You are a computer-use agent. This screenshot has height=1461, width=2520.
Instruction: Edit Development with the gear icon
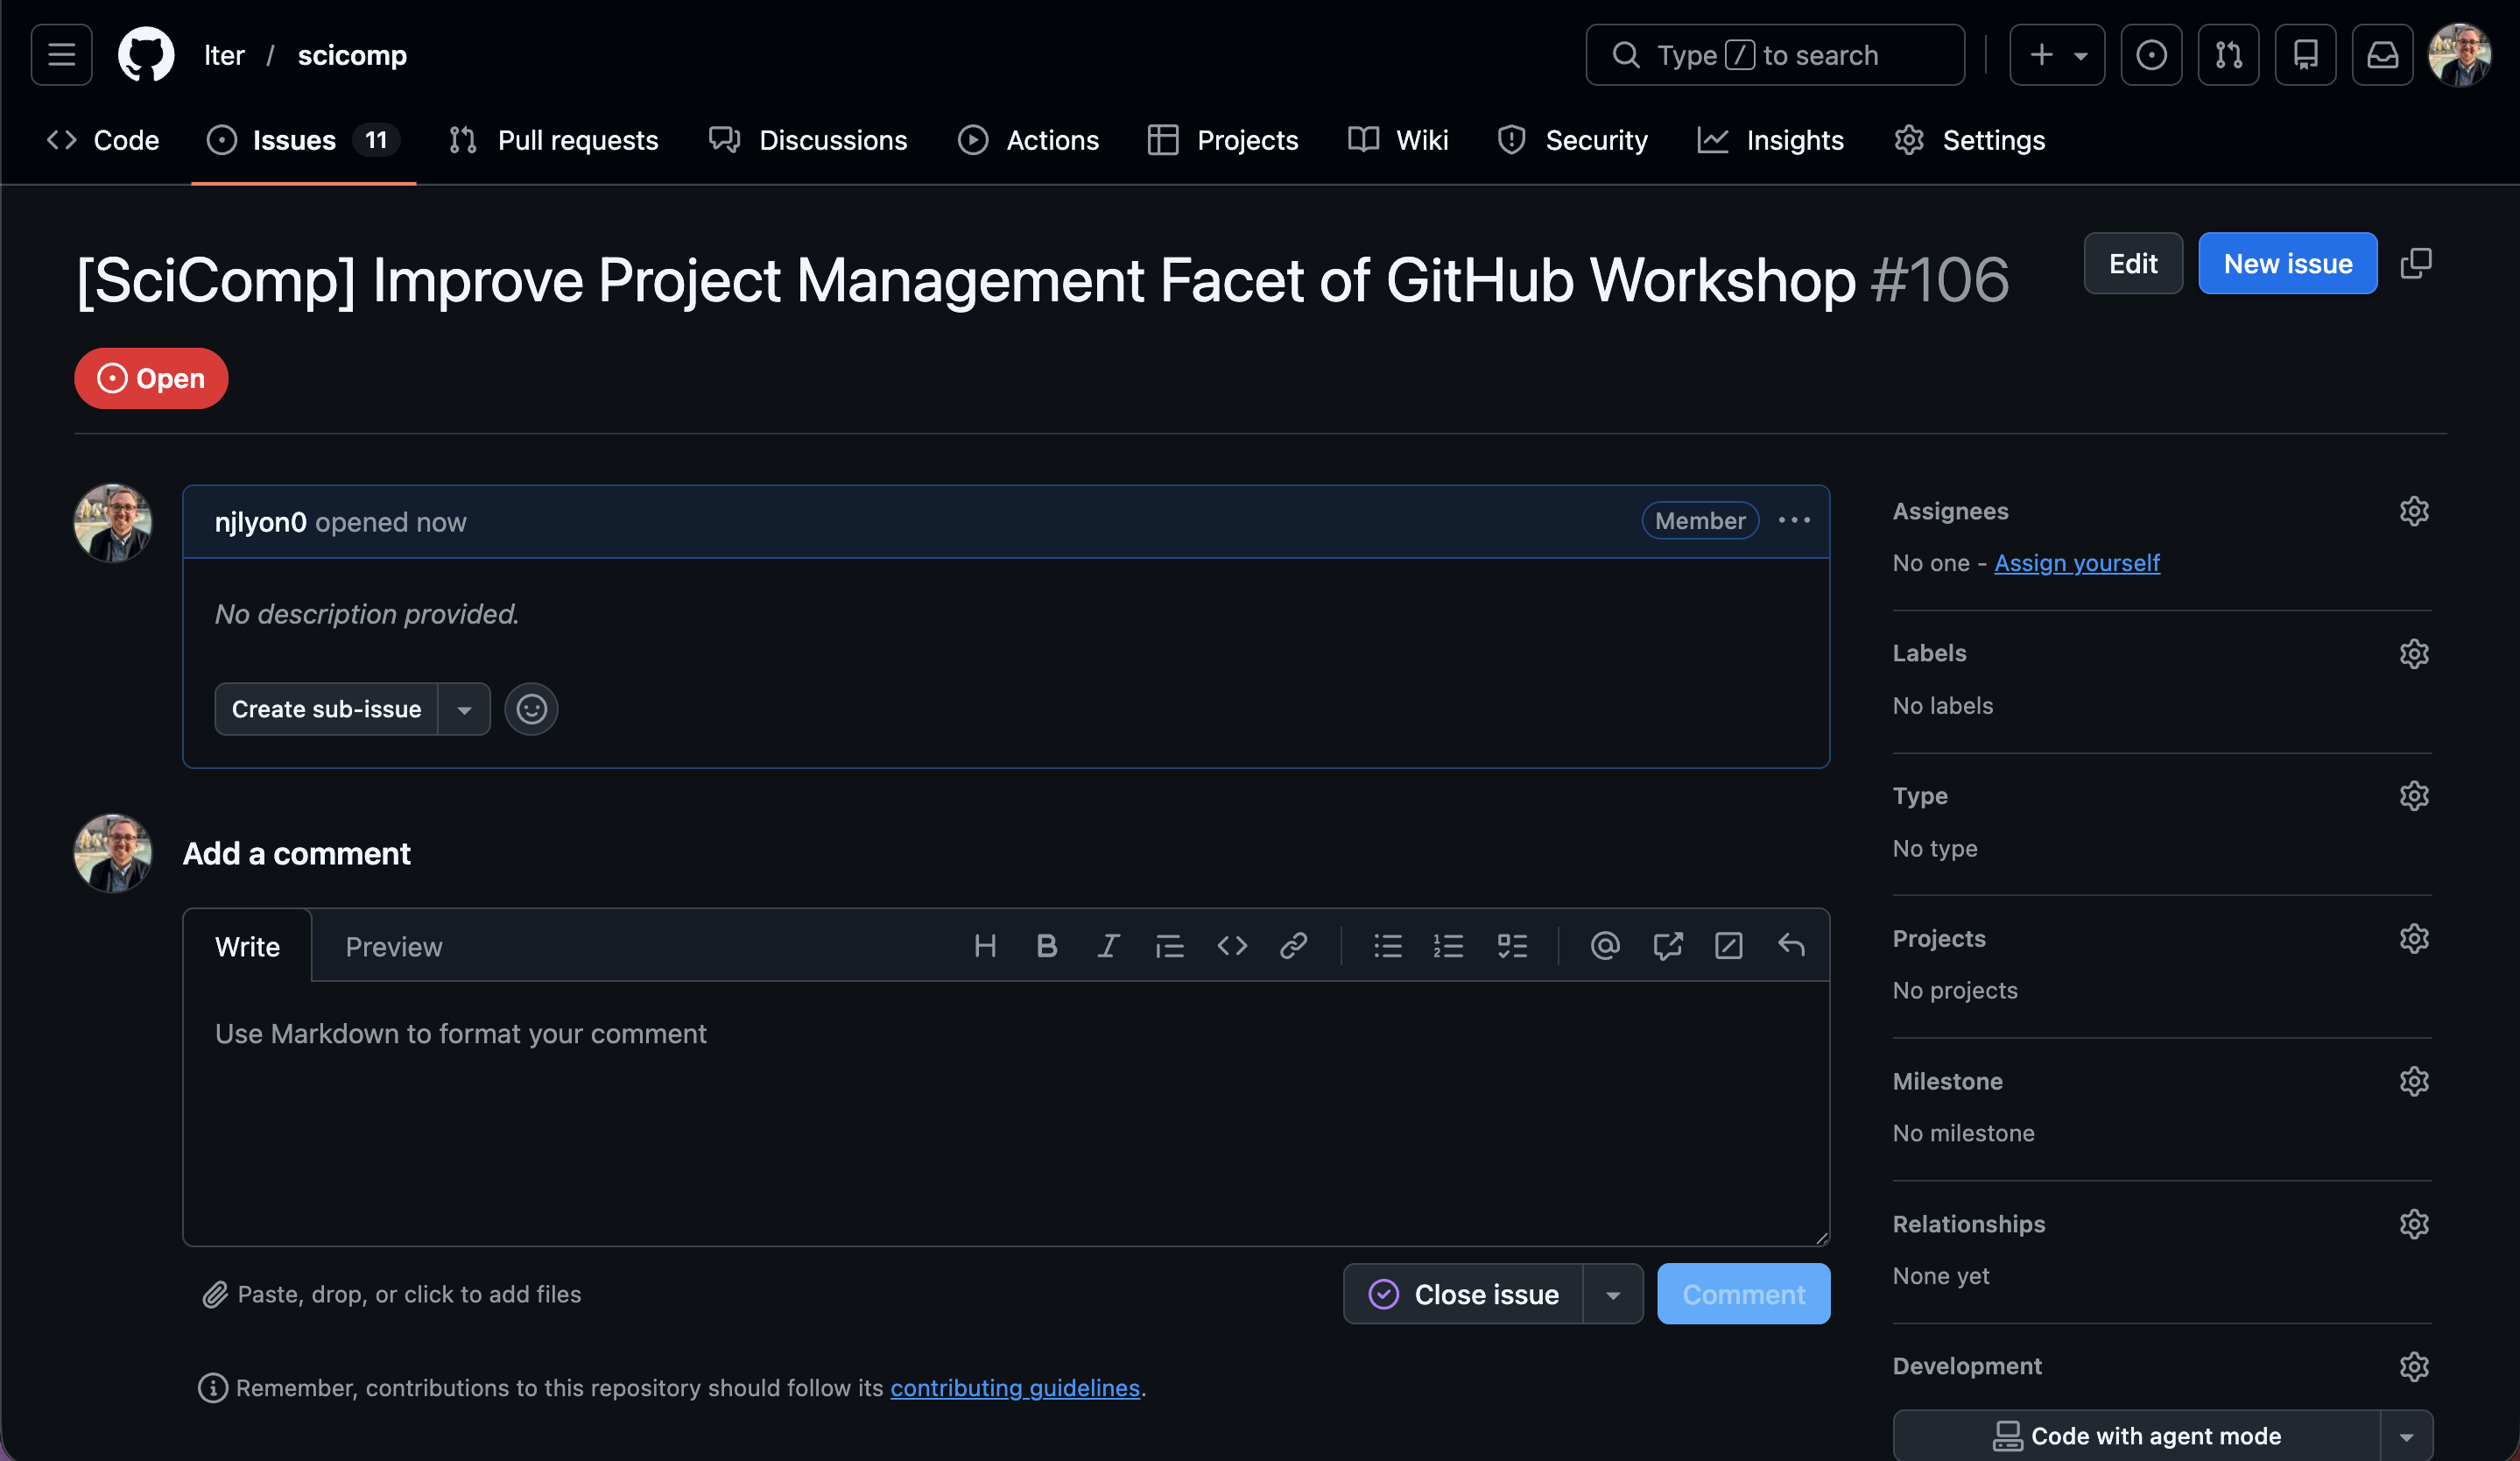click(2414, 1367)
